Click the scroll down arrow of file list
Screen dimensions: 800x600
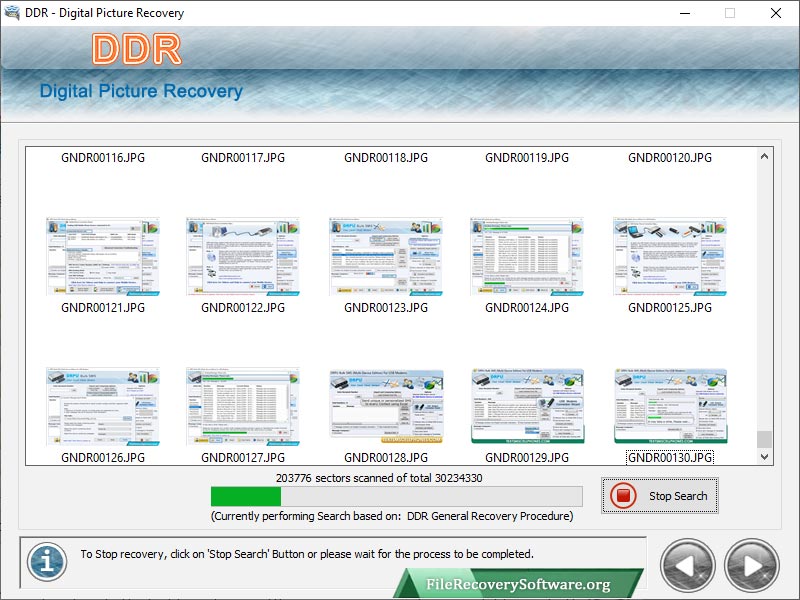click(765, 457)
